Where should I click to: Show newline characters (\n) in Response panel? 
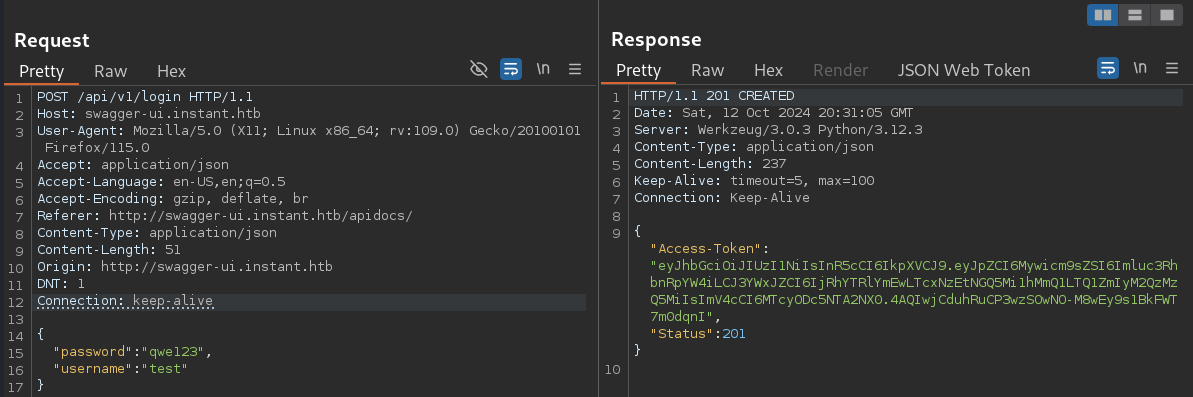tap(1140, 68)
